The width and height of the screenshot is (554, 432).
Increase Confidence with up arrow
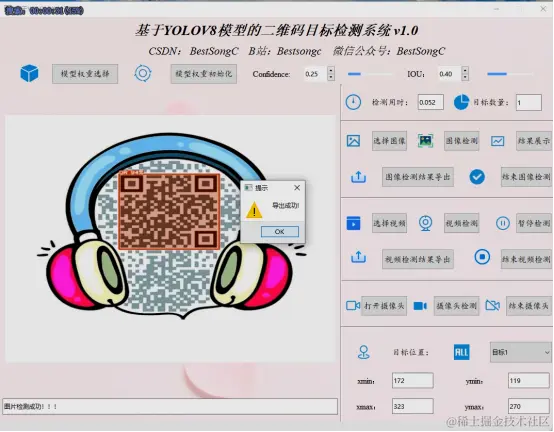[x=331, y=70]
